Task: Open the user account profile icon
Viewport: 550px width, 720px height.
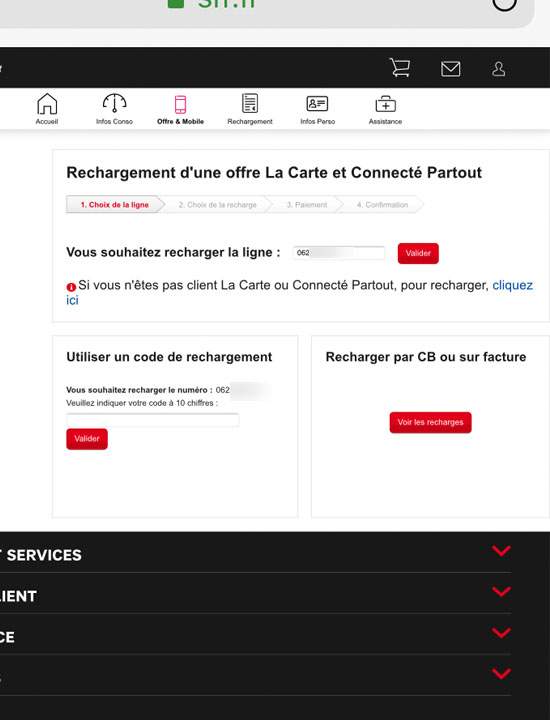Action: click(x=499, y=69)
